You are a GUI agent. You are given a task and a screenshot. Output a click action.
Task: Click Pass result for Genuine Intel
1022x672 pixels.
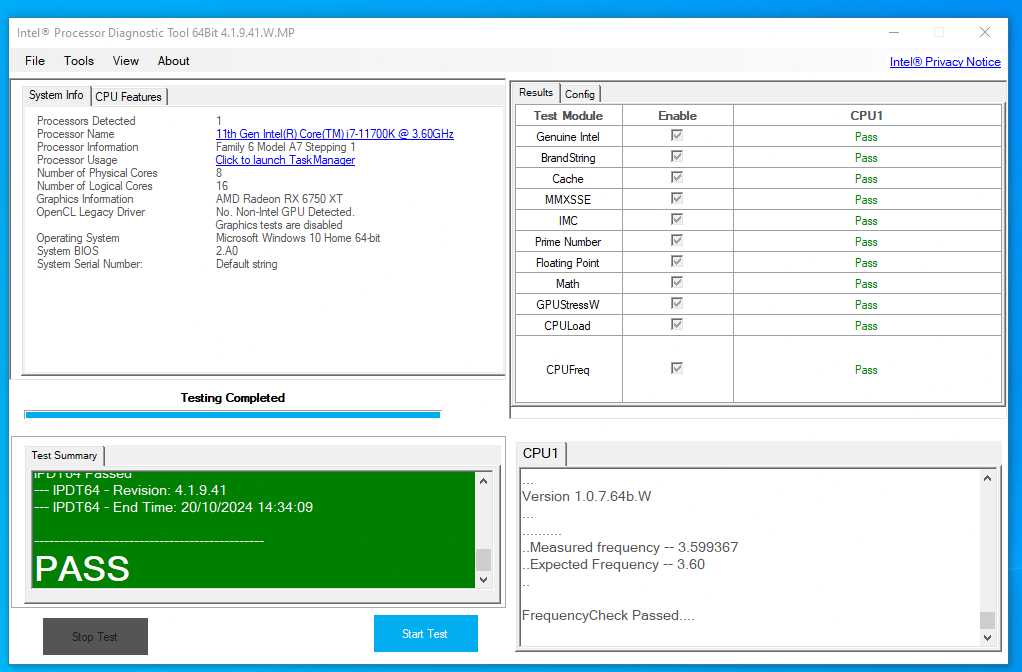[x=866, y=137]
